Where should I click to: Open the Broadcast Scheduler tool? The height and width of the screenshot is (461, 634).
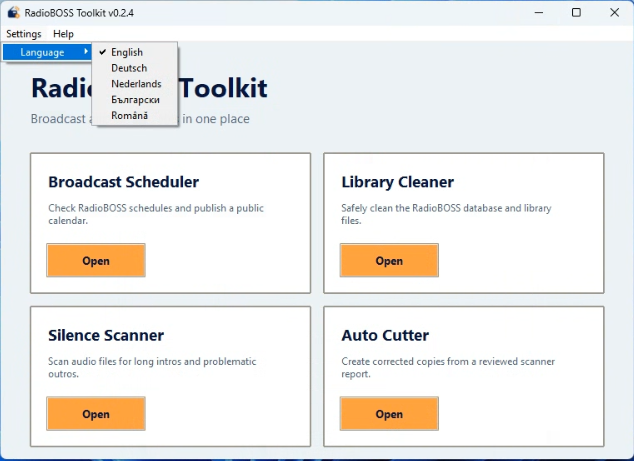coord(96,260)
